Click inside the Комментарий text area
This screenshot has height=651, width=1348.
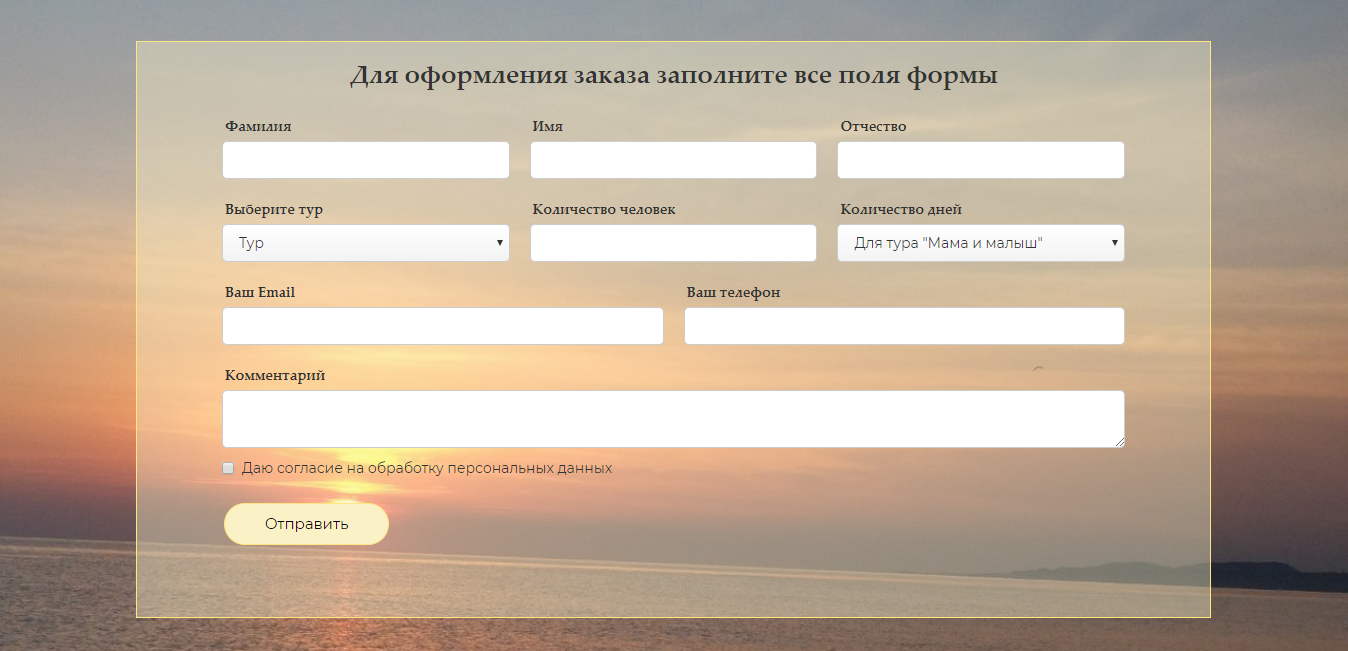(x=673, y=419)
